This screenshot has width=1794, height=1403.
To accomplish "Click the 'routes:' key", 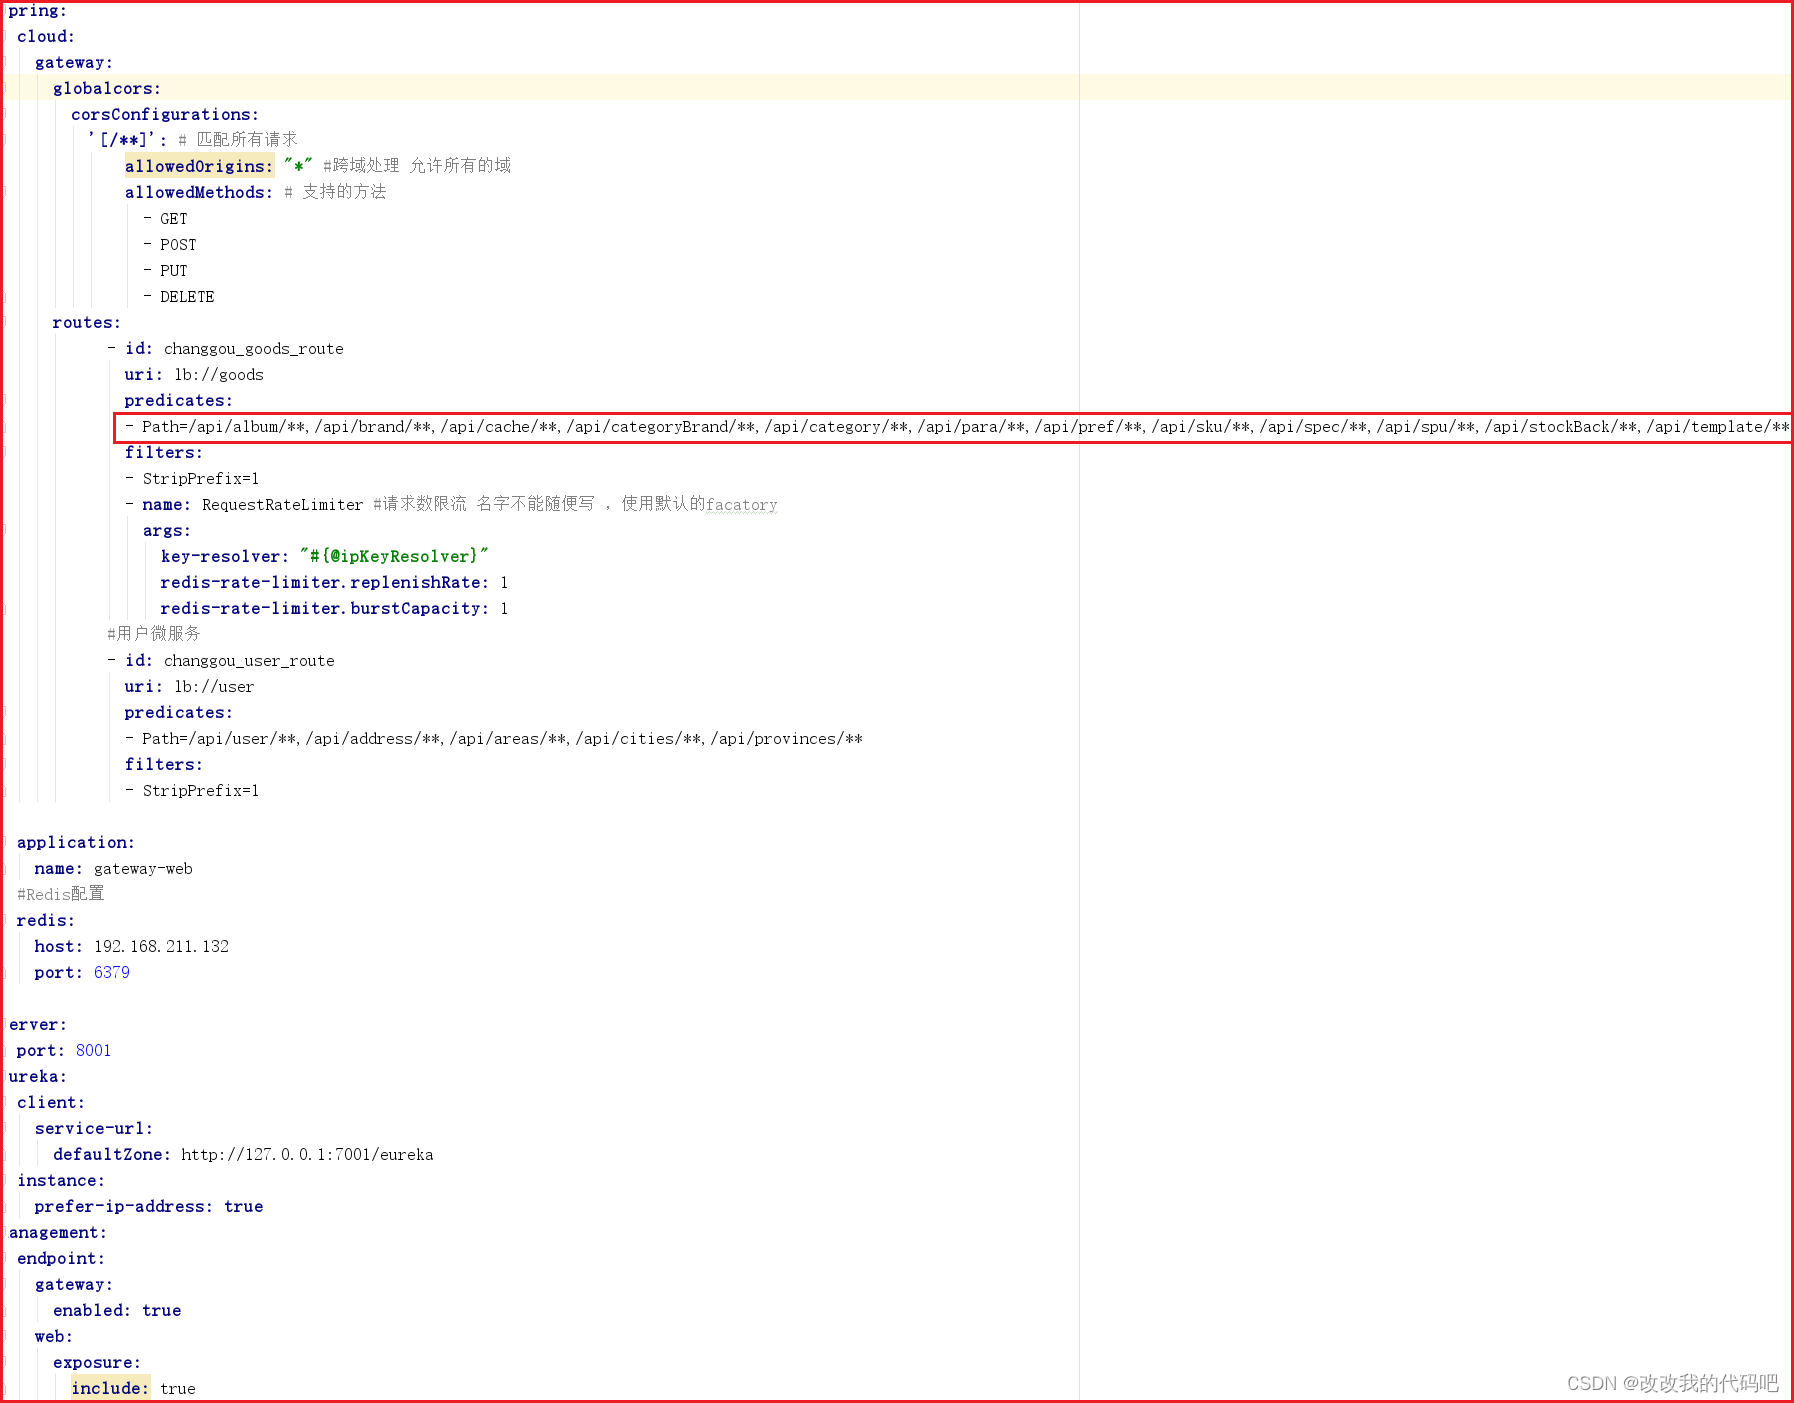I will (x=87, y=322).
